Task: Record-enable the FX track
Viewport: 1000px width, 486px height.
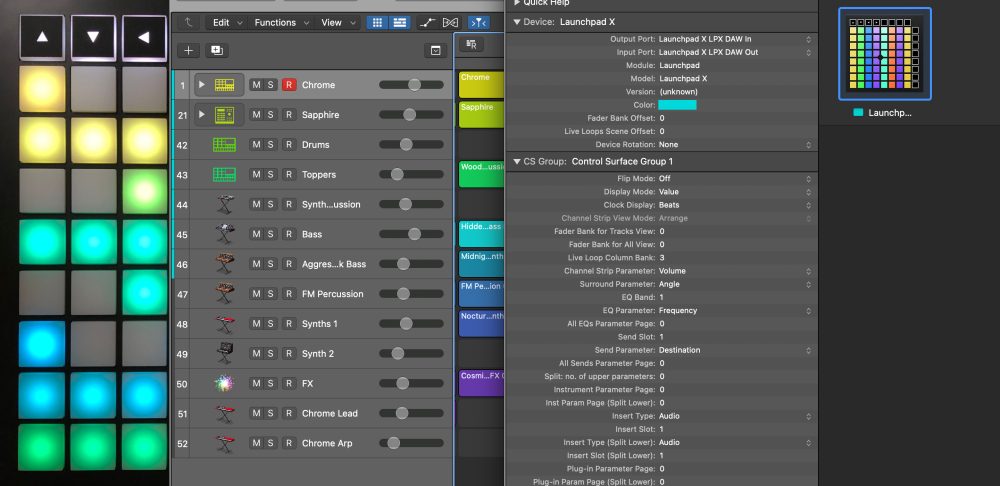Action: [x=289, y=383]
